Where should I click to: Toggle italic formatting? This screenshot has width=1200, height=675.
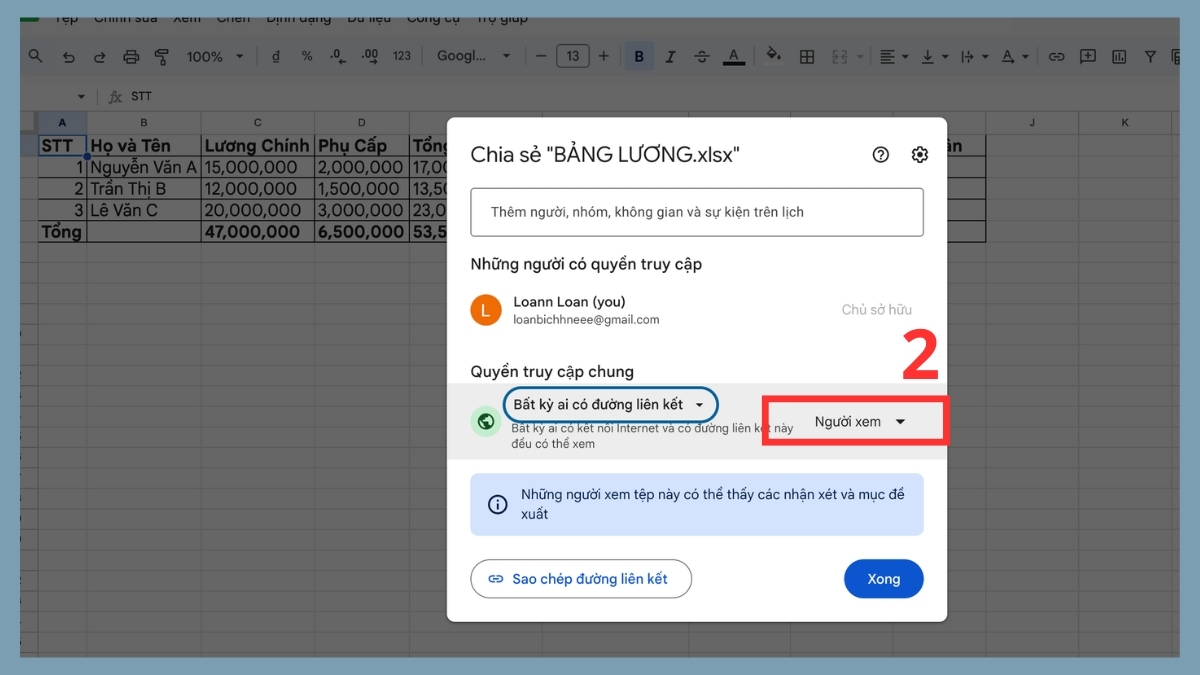pos(671,56)
